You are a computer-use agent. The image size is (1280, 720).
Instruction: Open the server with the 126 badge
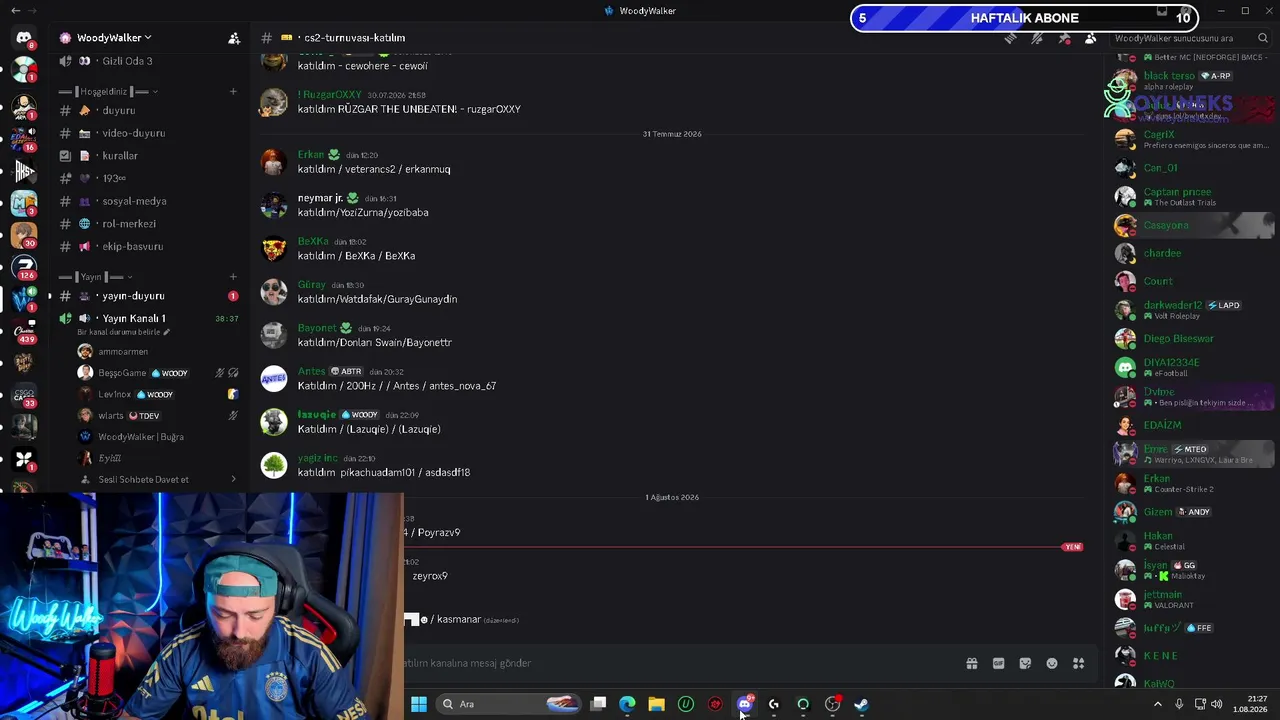[24, 266]
